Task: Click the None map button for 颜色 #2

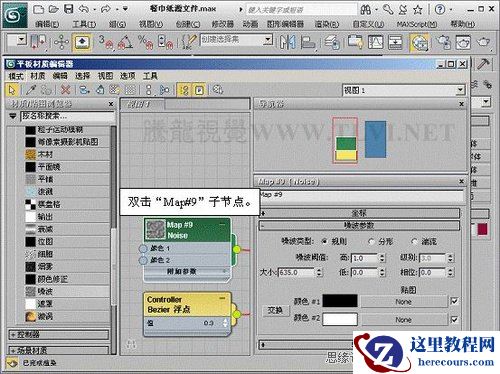Action: click(404, 320)
